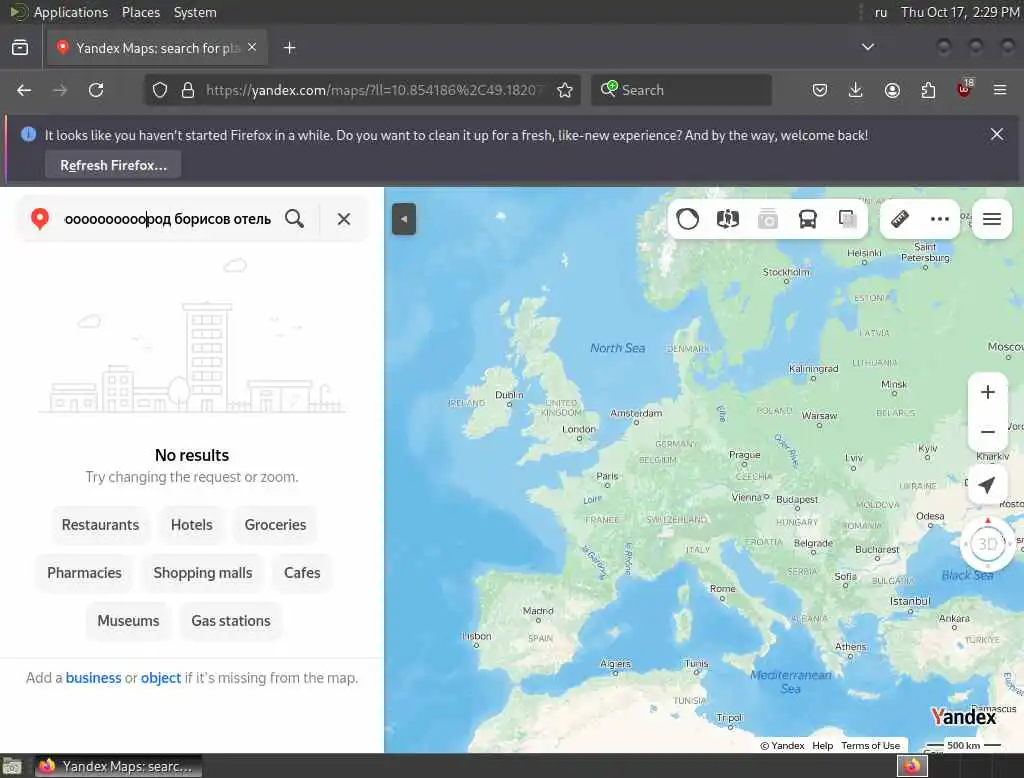Click into the Maps search input field
Screen dimensions: 1024x778
tap(167, 219)
